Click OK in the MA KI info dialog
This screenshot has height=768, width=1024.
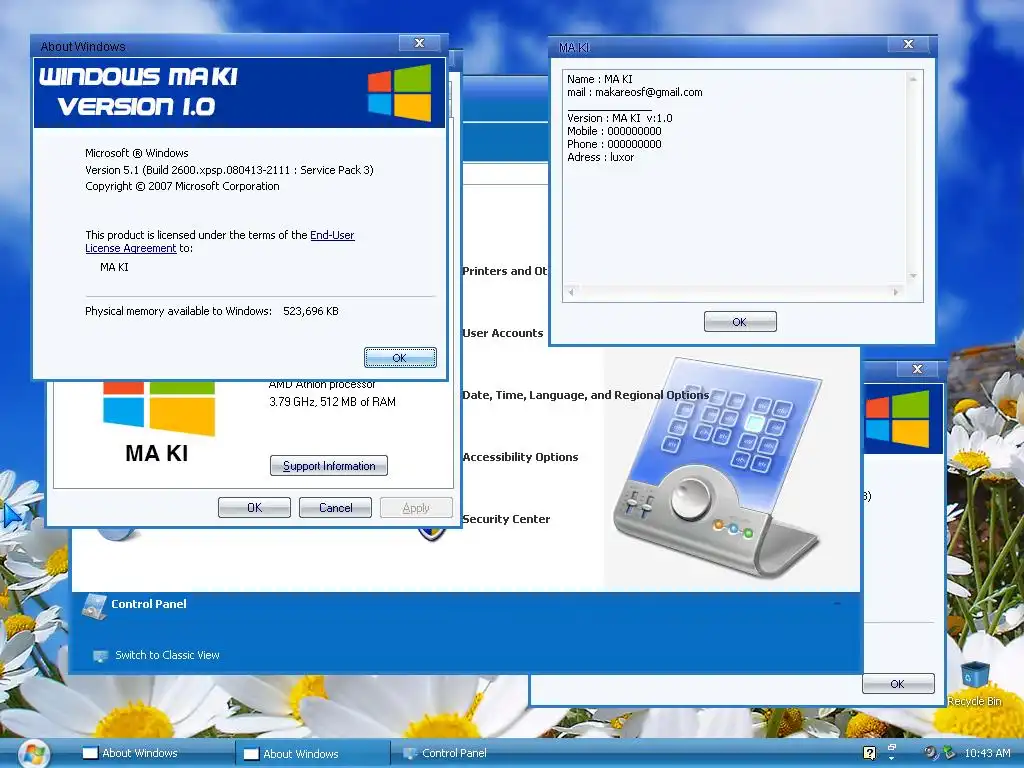coord(740,321)
